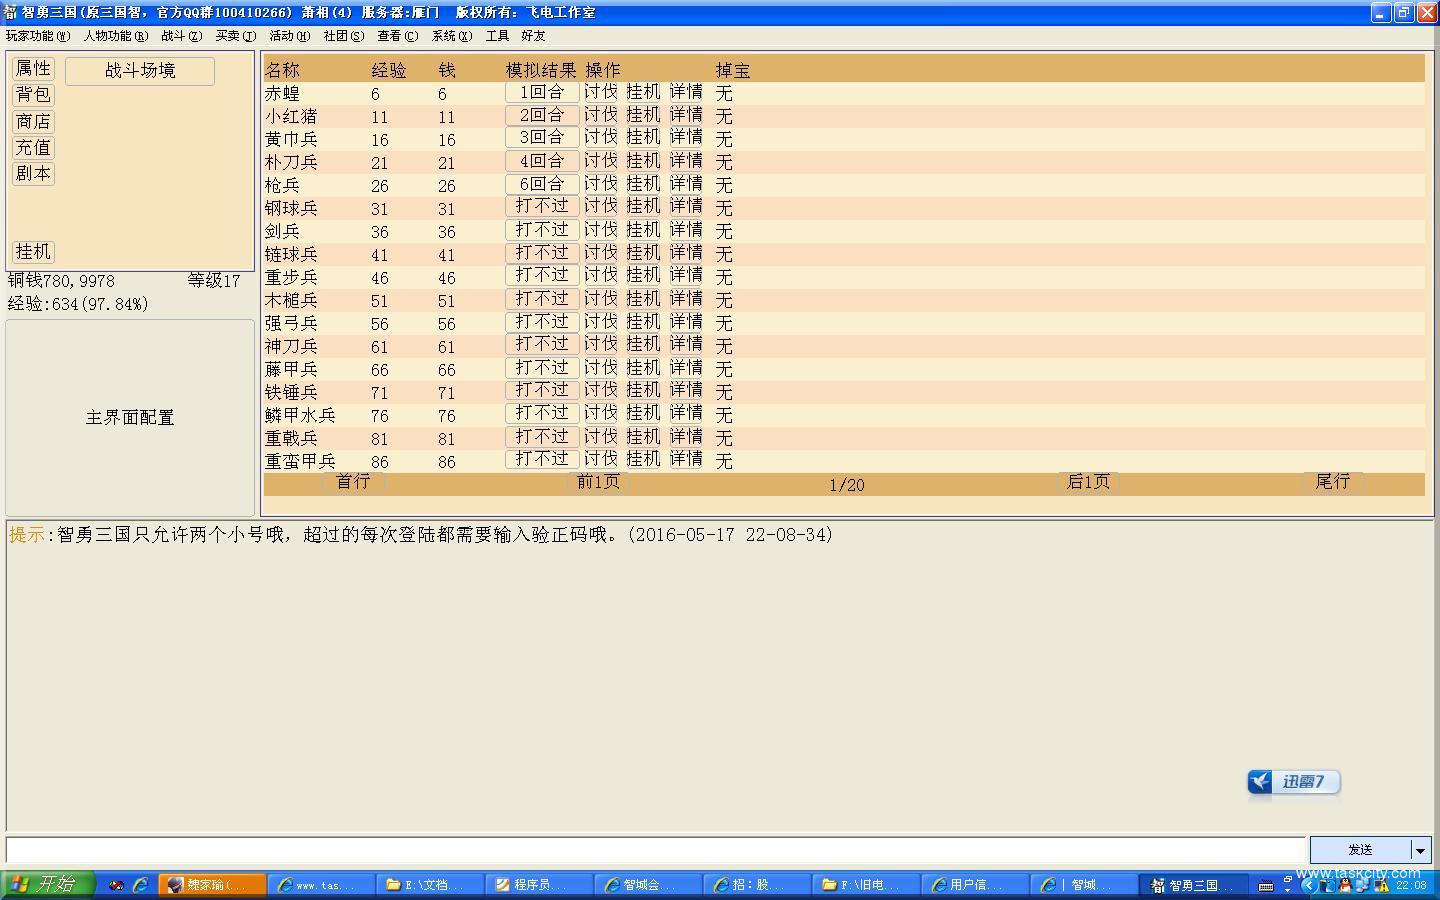The height and width of the screenshot is (900, 1440).
Task: Open the 人物功能 menu
Action: tap(115, 36)
